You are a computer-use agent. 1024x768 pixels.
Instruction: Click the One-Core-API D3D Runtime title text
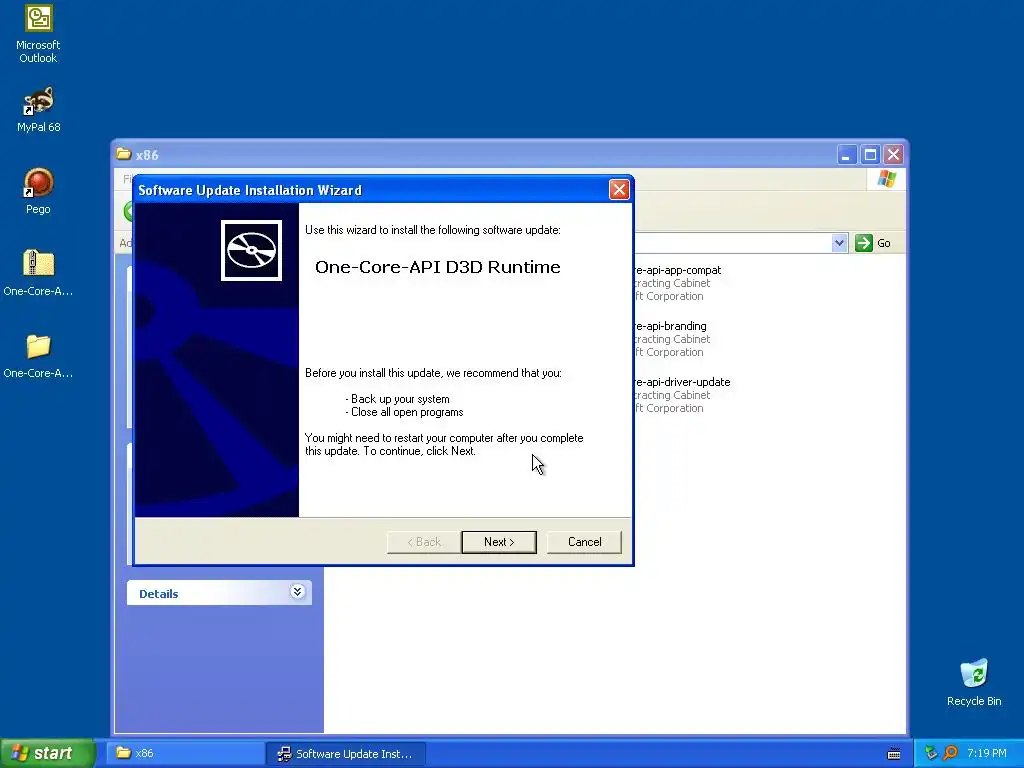click(438, 266)
